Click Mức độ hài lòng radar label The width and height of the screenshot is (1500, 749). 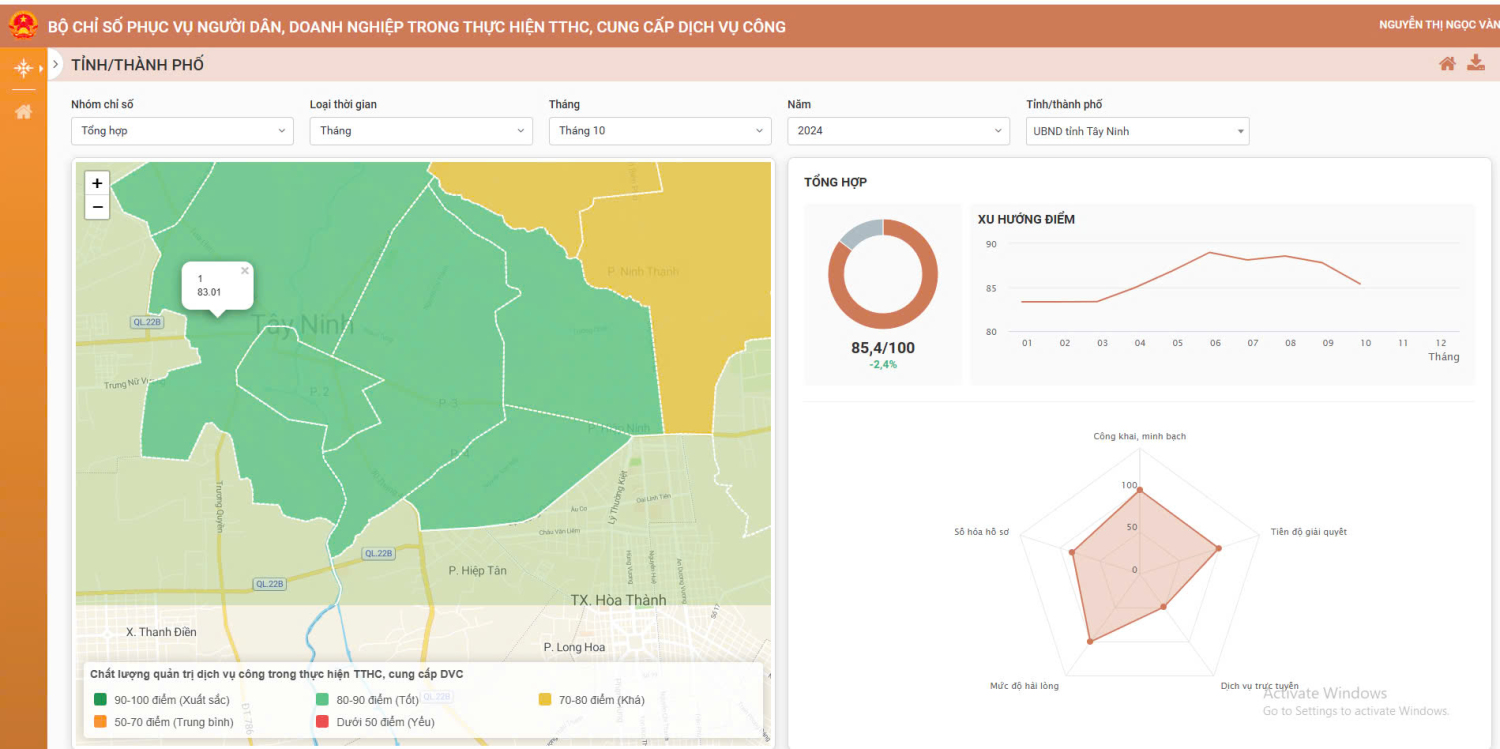[1024, 686]
